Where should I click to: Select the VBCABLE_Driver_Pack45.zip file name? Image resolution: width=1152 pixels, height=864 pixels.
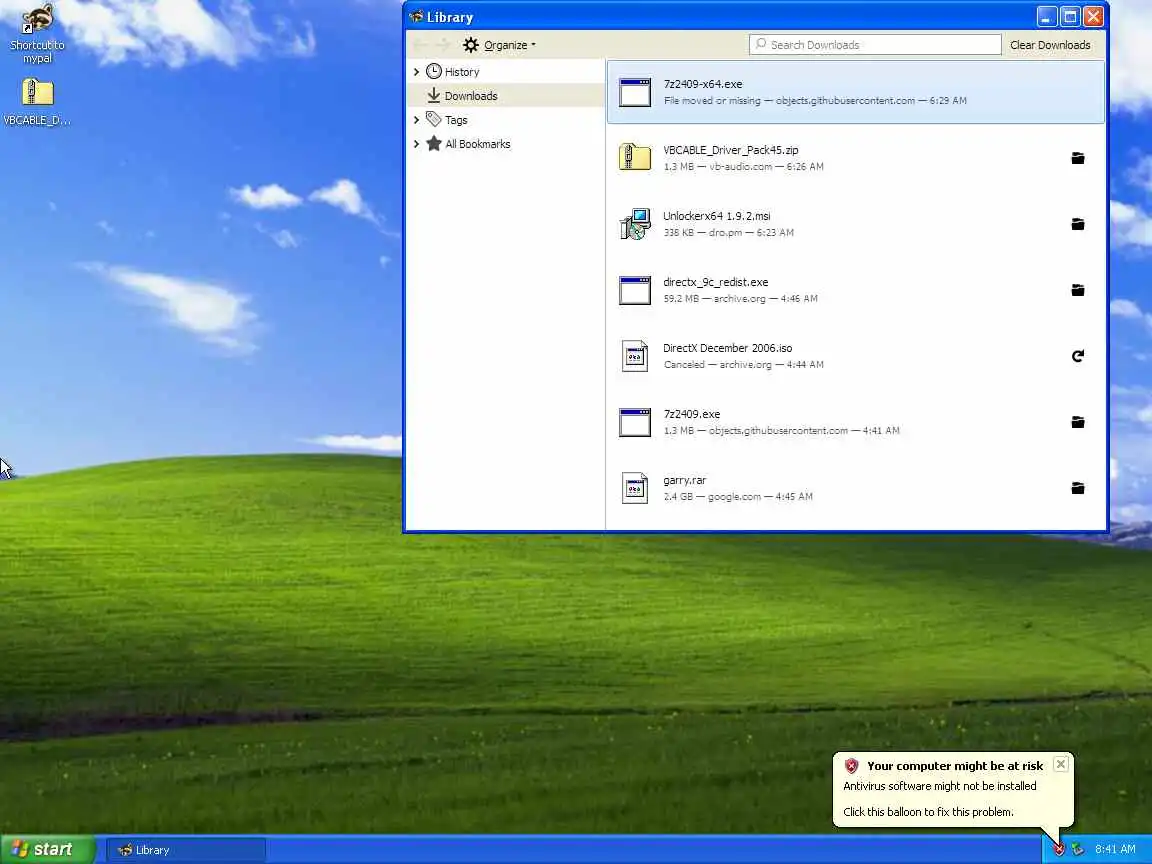pos(730,150)
